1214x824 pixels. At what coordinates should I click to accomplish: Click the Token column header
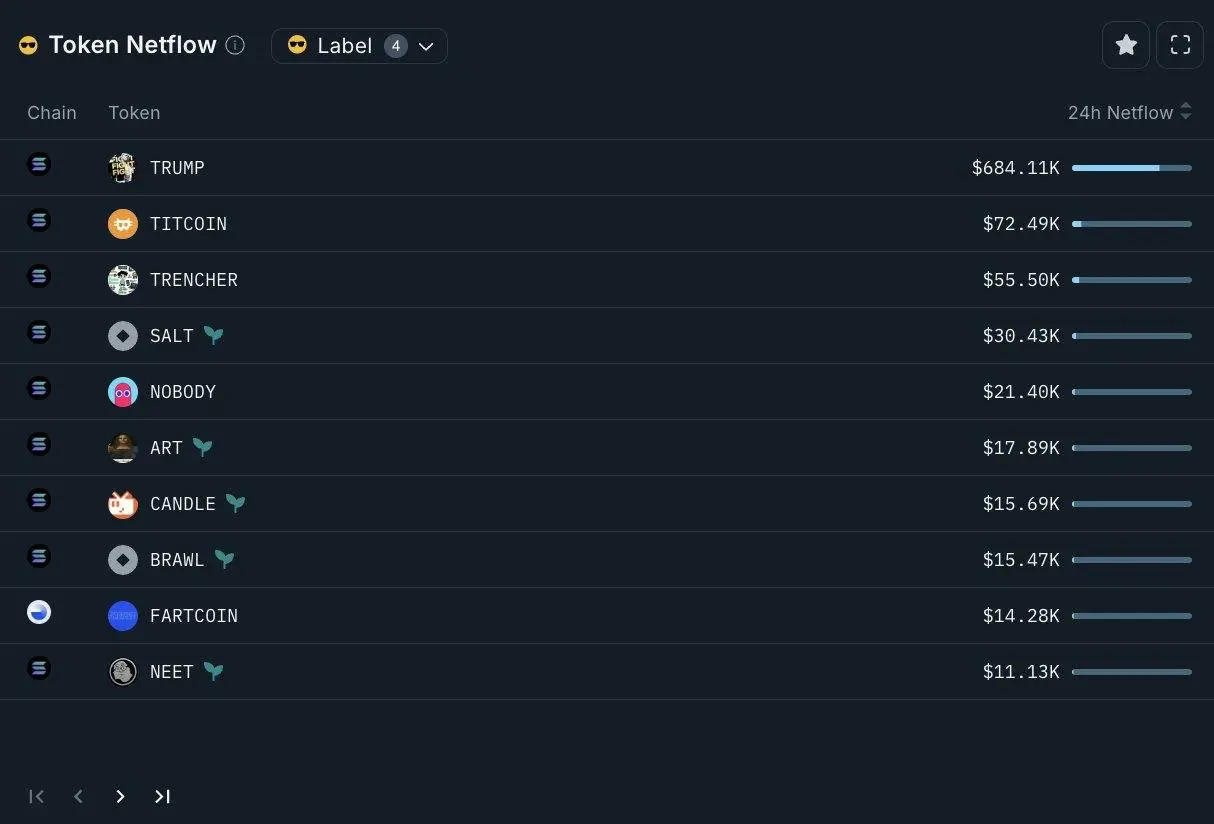[134, 112]
